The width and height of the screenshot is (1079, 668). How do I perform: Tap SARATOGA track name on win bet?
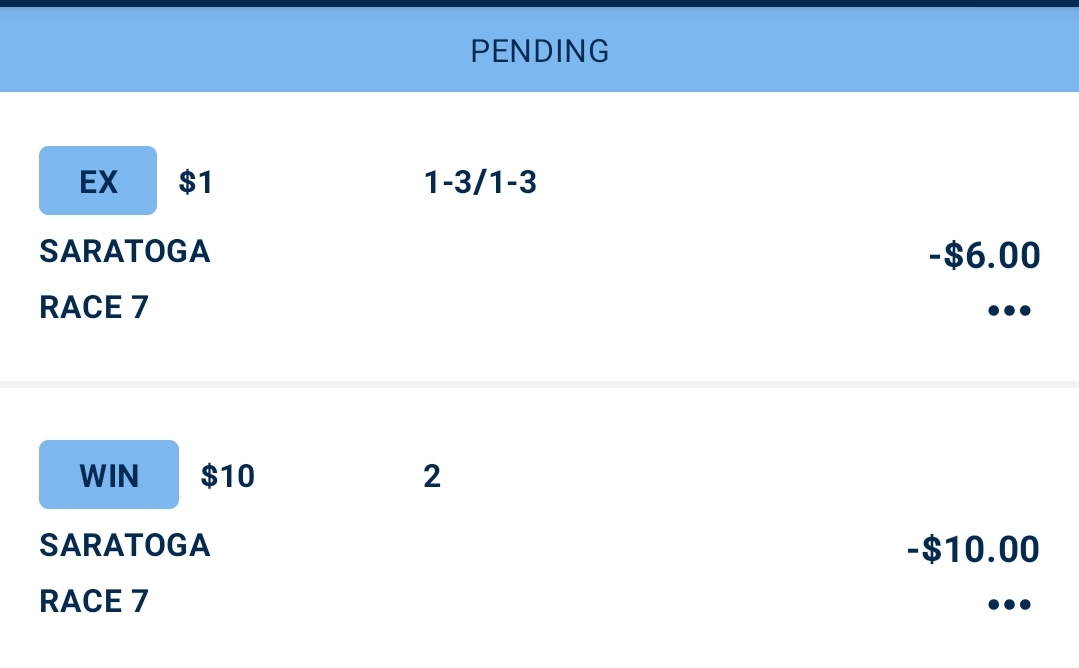tap(125, 545)
